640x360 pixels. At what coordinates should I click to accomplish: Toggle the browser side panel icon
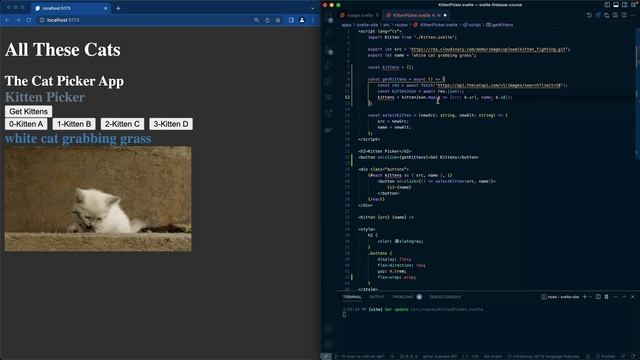click(x=291, y=20)
